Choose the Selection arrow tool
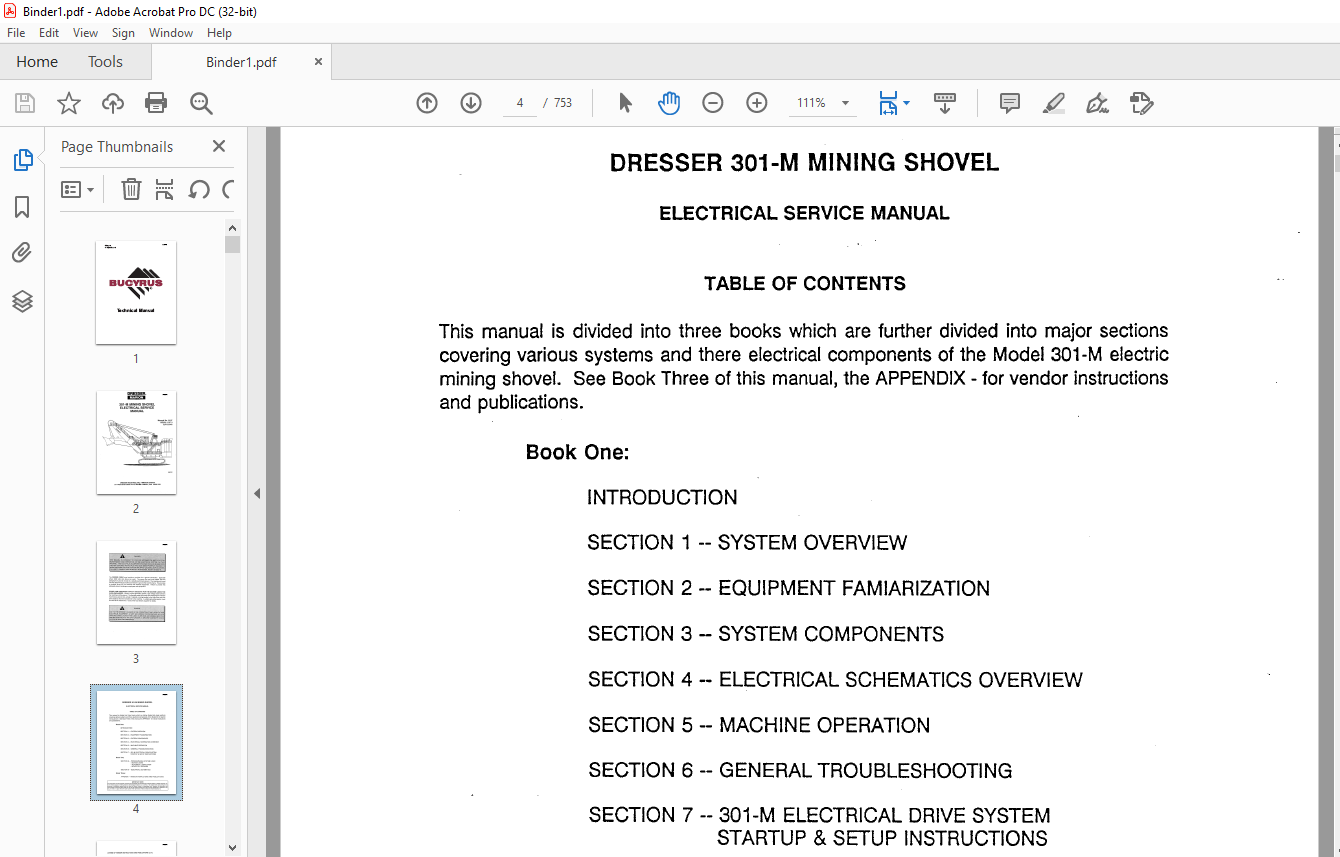The image size is (1340, 857). click(626, 103)
